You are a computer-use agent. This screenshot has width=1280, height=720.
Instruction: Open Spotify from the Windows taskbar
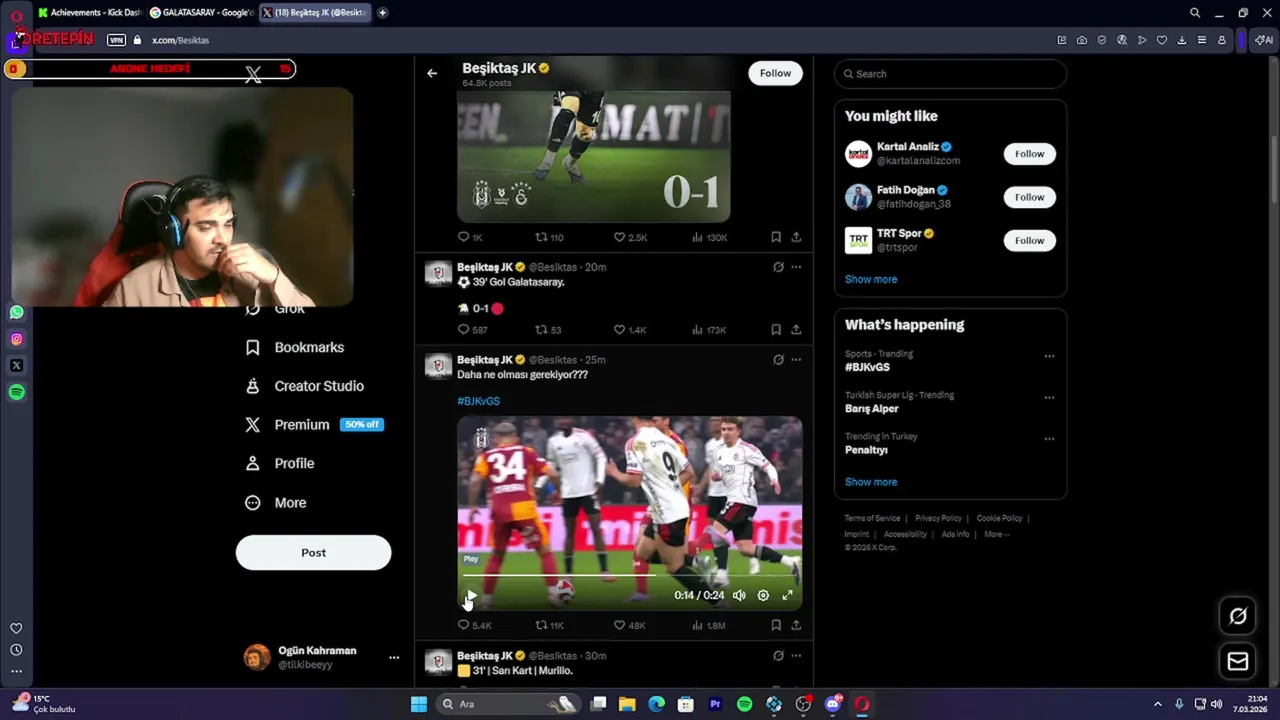click(x=744, y=704)
